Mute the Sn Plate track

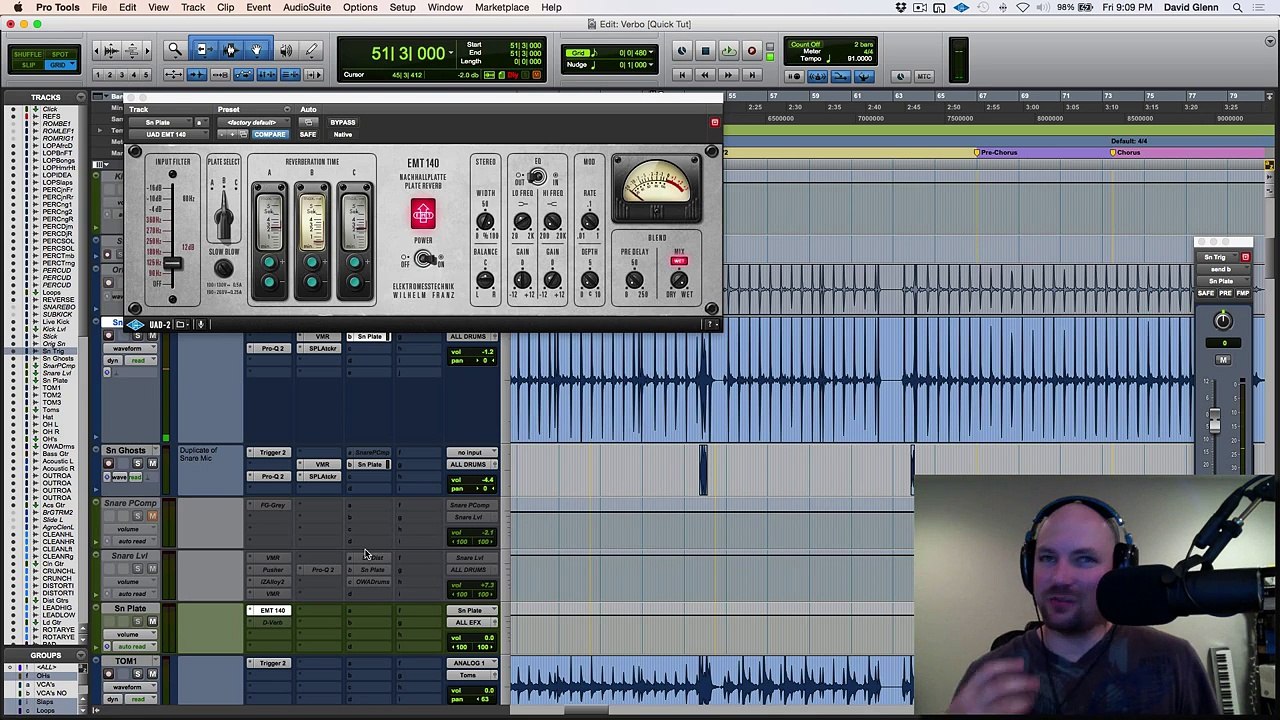[x=153, y=621]
